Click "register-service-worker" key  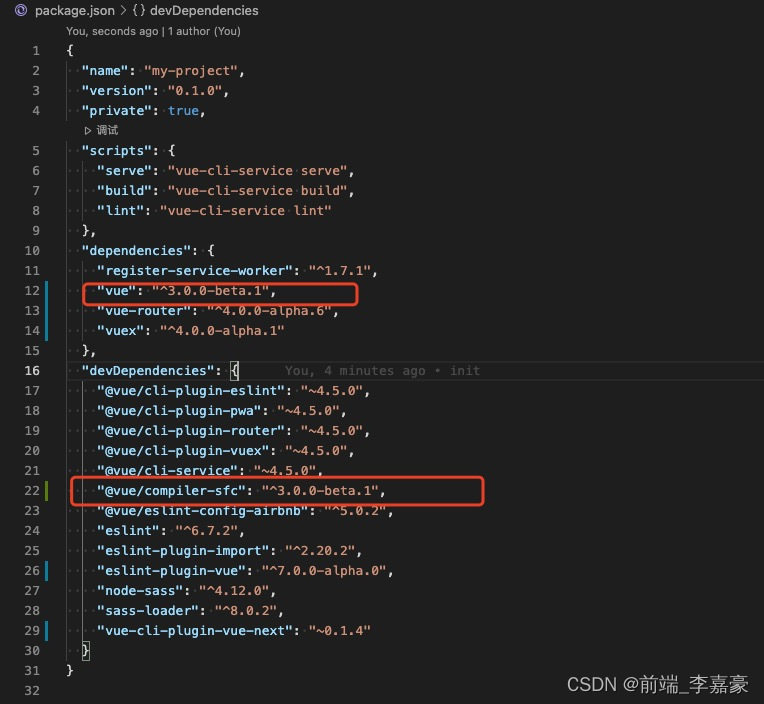click(195, 271)
